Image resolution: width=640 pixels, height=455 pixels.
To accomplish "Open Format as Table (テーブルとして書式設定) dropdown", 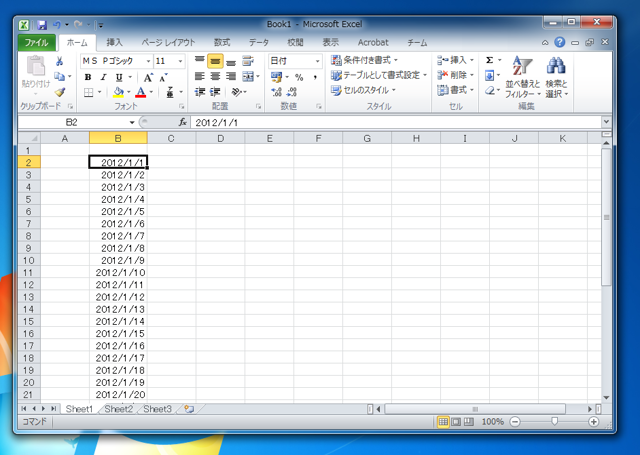I will (x=379, y=75).
